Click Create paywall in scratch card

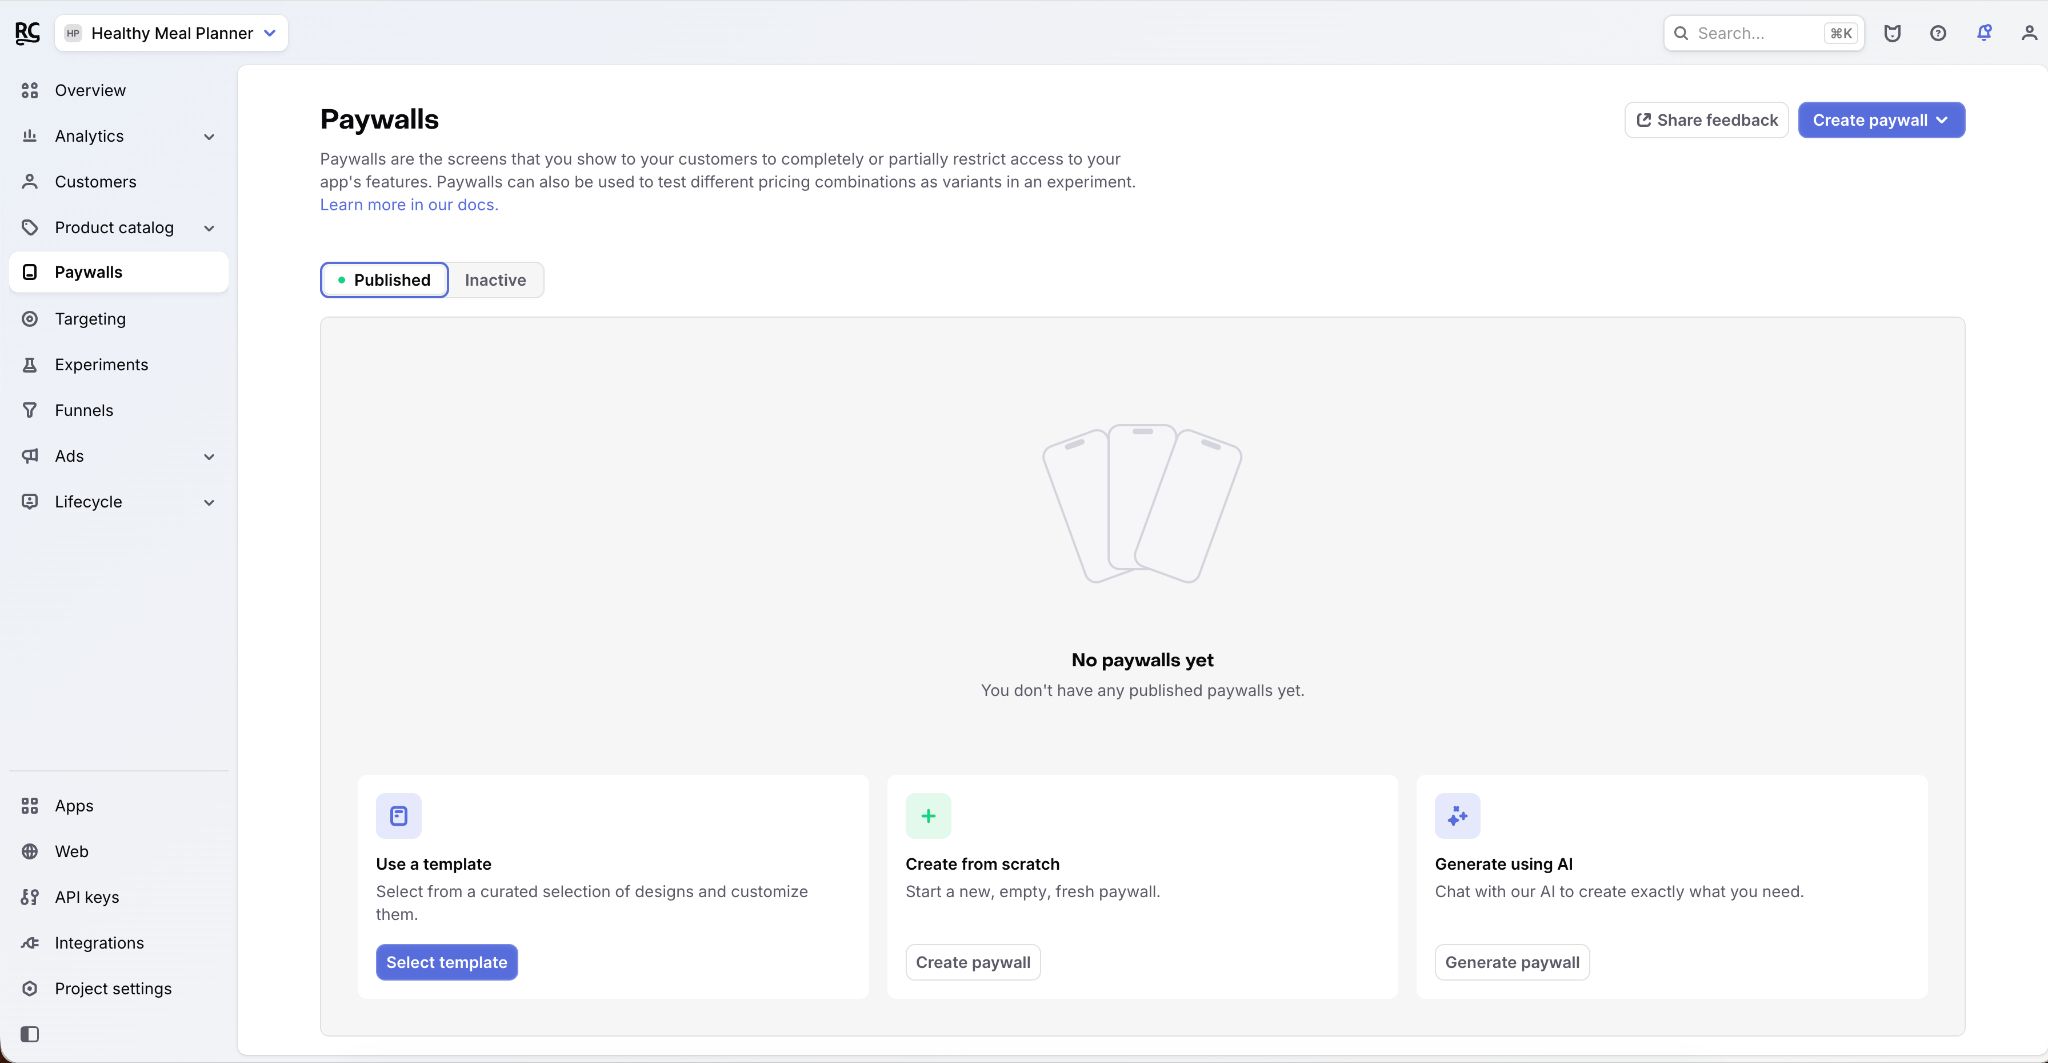tap(973, 962)
